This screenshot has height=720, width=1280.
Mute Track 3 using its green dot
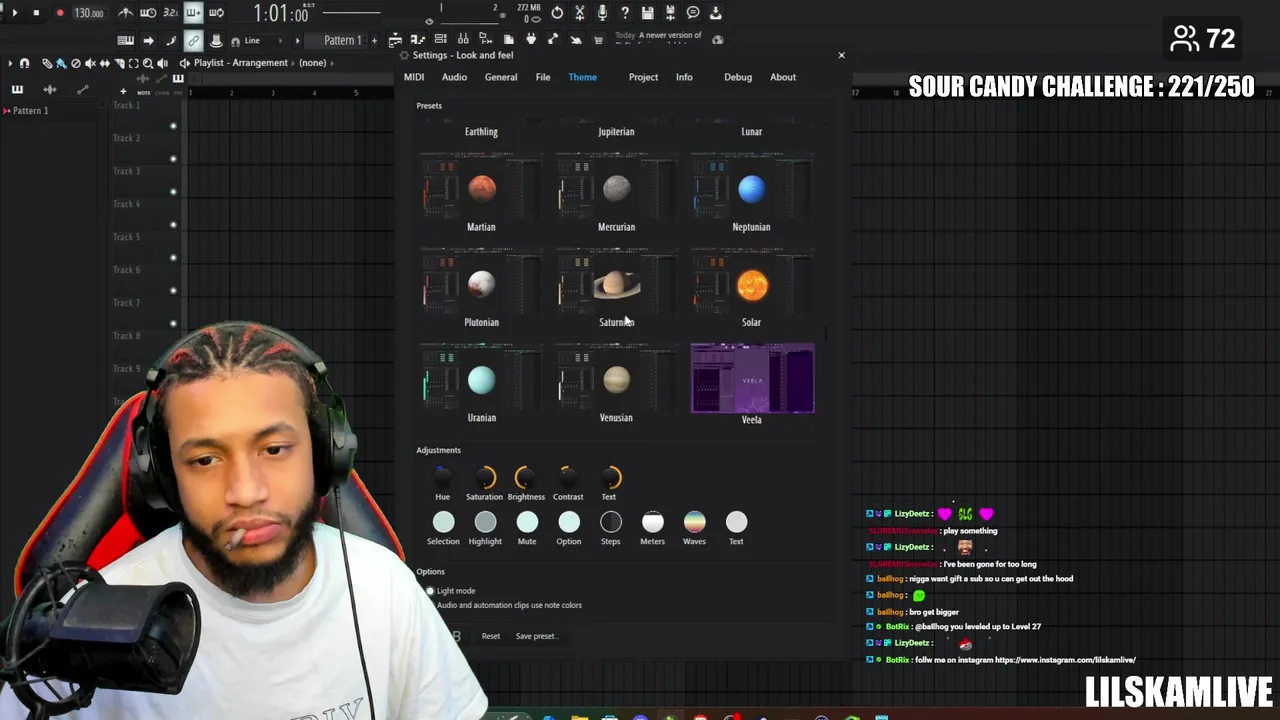tap(173, 192)
